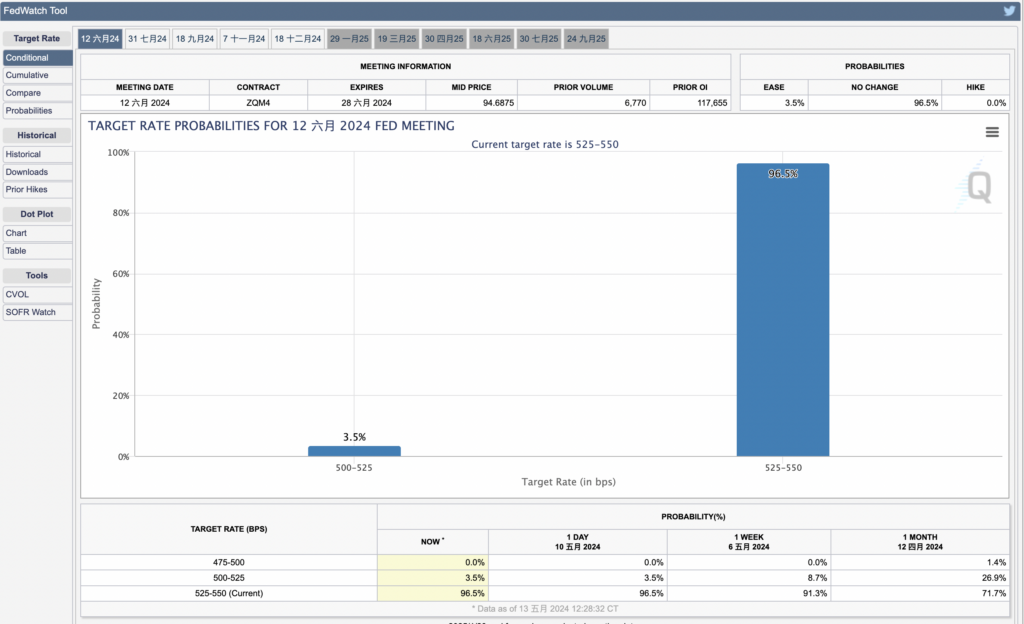
Task: Select the 29 一月25 meeting tab
Action: (x=349, y=39)
